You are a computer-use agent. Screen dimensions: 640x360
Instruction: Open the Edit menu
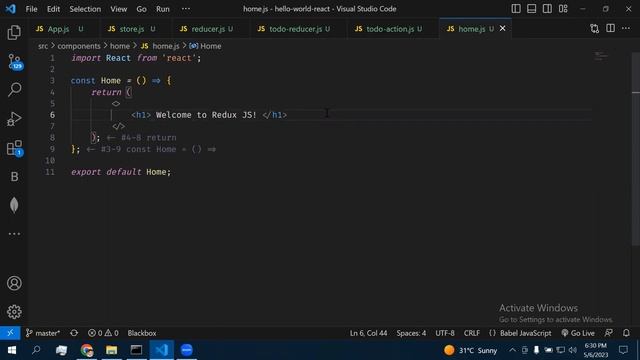(53, 9)
